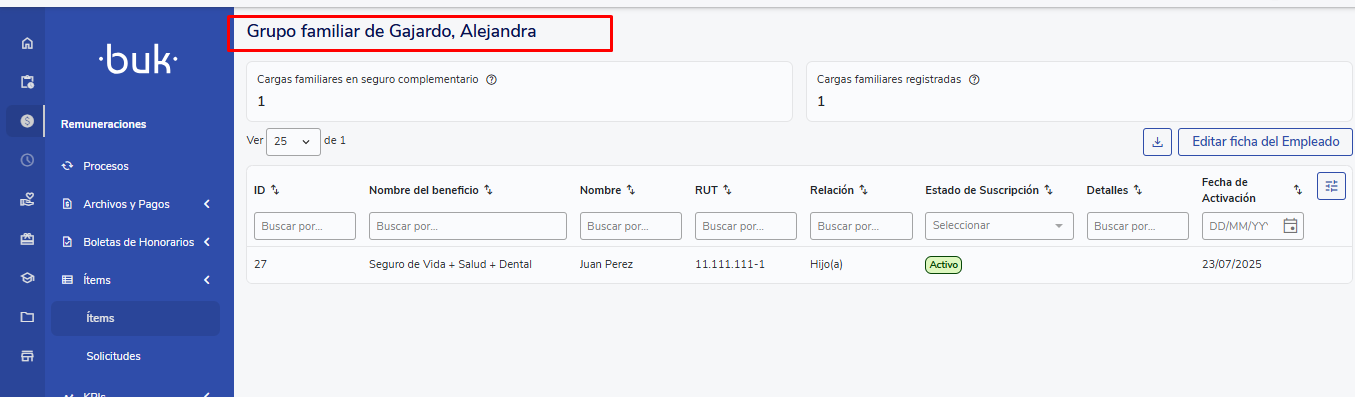
Task: Open column settings filter icon
Action: coord(1331,186)
